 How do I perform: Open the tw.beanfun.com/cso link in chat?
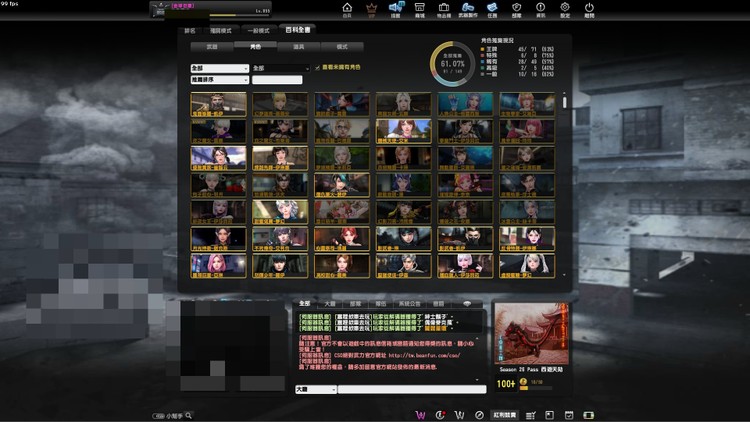[424, 355]
